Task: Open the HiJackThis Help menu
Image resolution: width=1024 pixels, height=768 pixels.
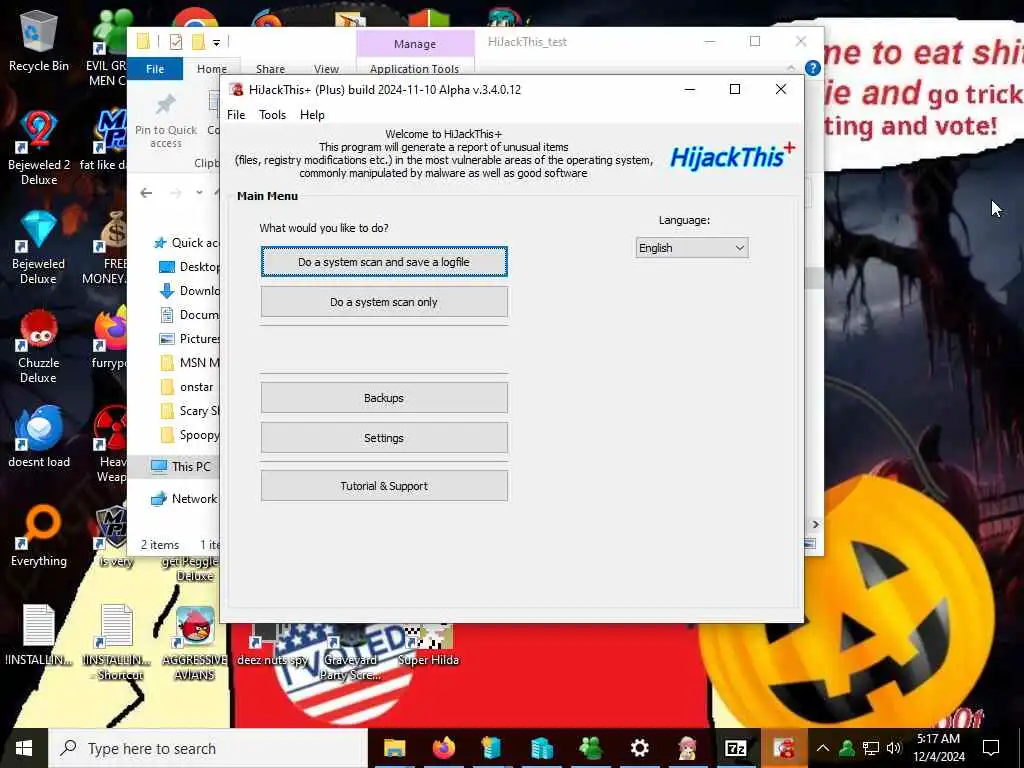Action: (x=312, y=115)
